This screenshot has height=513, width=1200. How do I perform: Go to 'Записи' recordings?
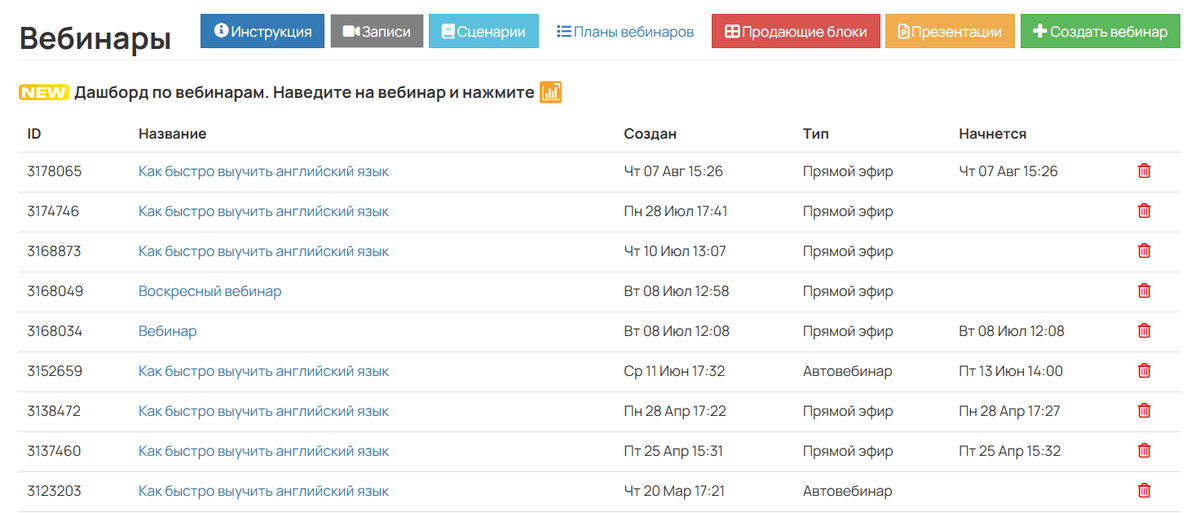[376, 31]
